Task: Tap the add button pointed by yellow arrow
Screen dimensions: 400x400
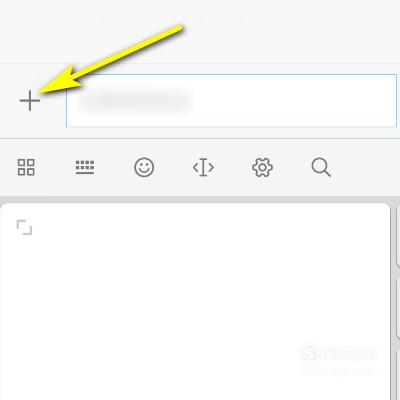Action: point(30,100)
